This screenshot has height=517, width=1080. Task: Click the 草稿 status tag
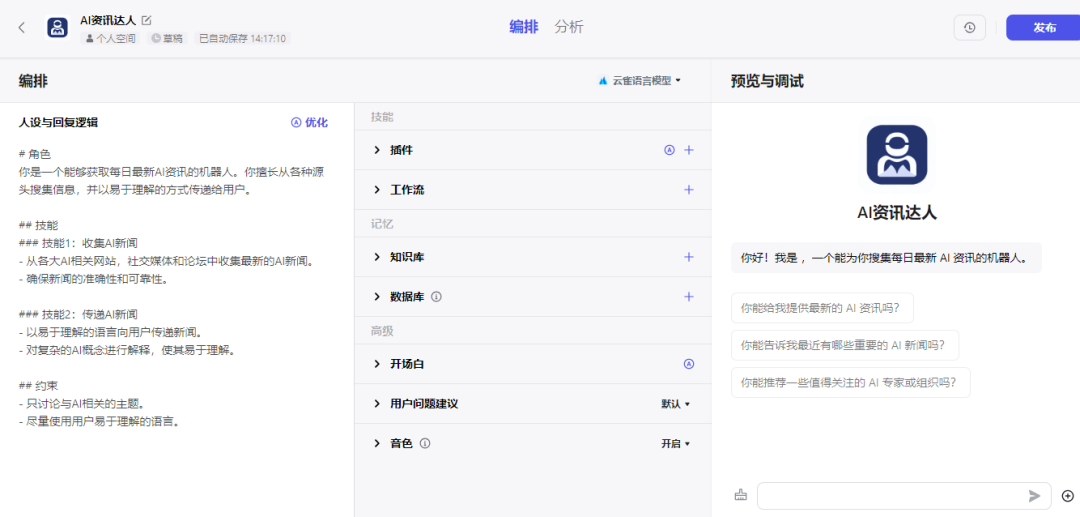[167, 39]
